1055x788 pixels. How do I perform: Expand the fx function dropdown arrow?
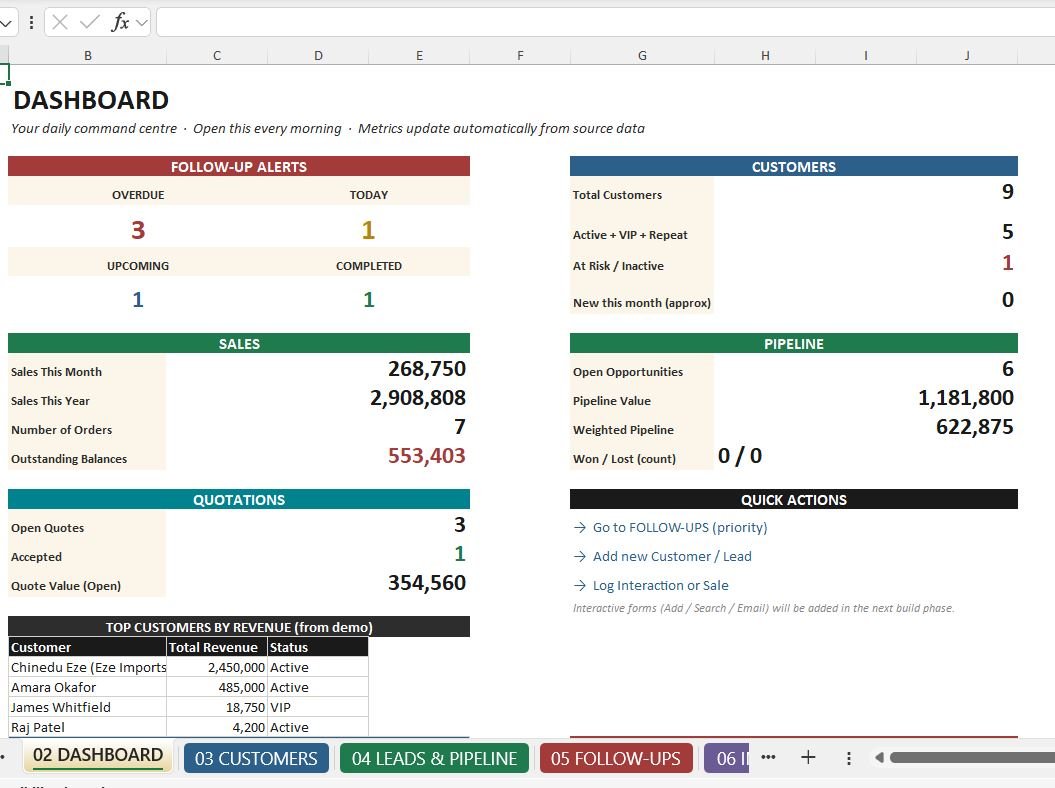pos(141,23)
